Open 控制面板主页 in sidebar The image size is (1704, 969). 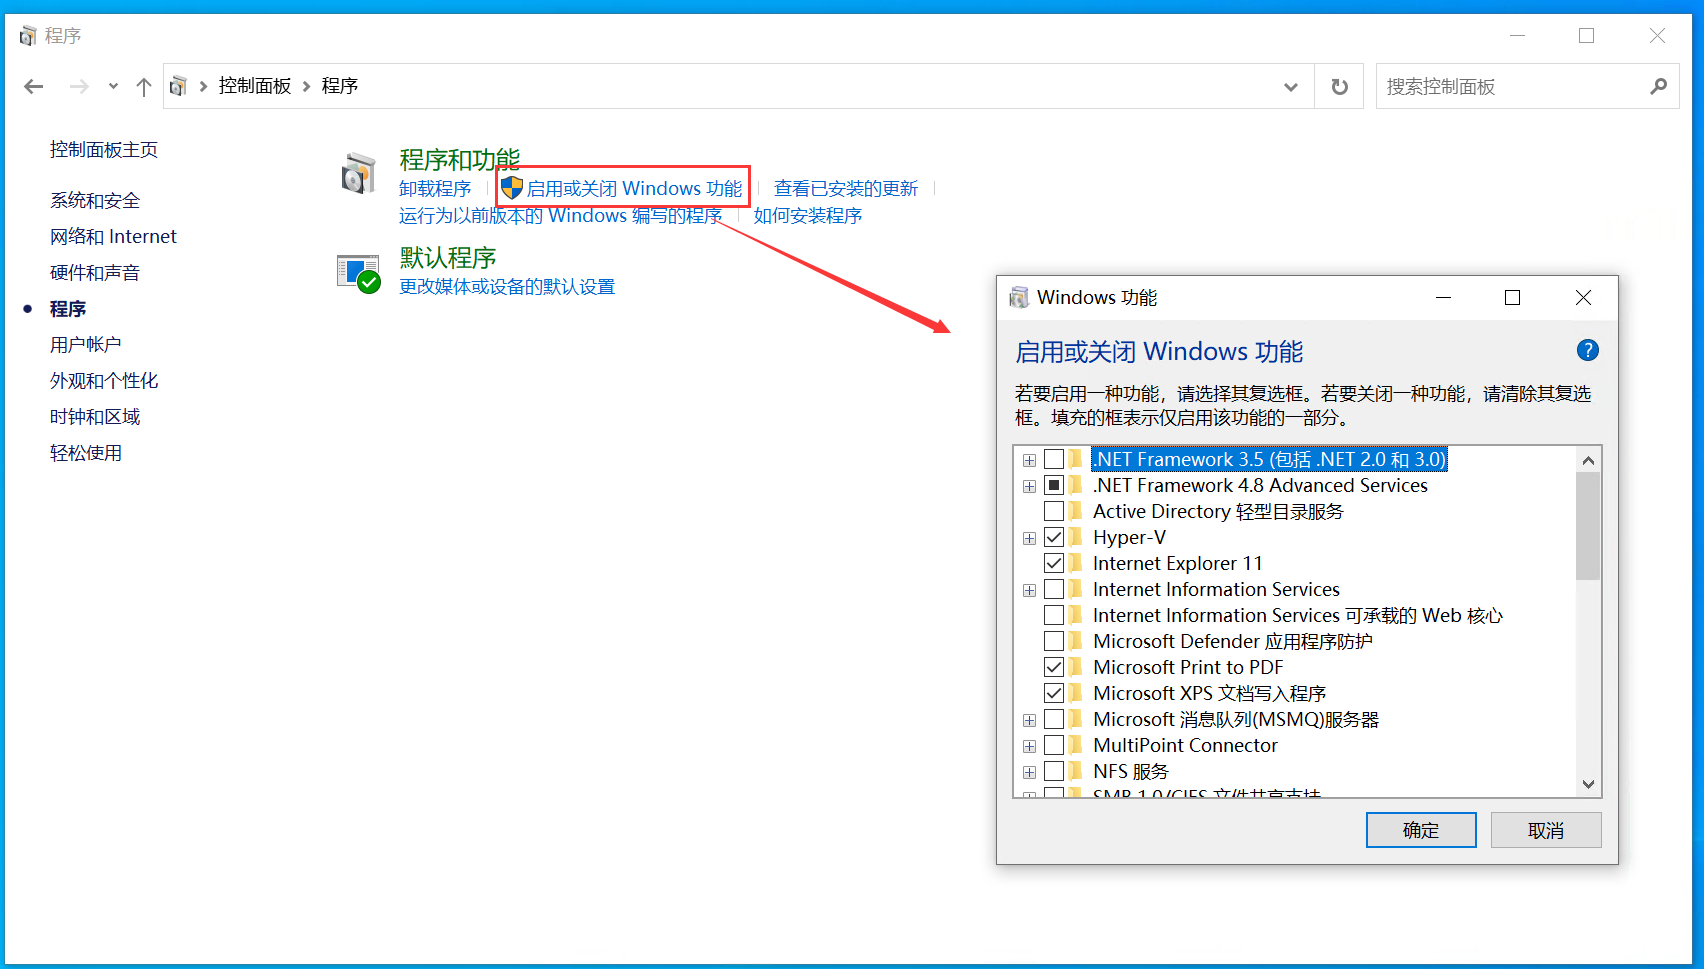click(104, 150)
